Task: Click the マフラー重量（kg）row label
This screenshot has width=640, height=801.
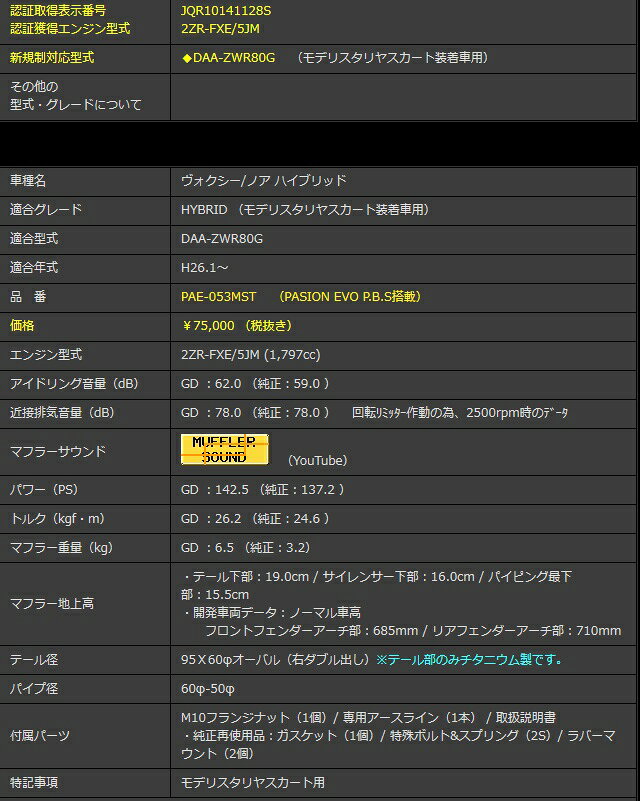Action: click(61, 547)
